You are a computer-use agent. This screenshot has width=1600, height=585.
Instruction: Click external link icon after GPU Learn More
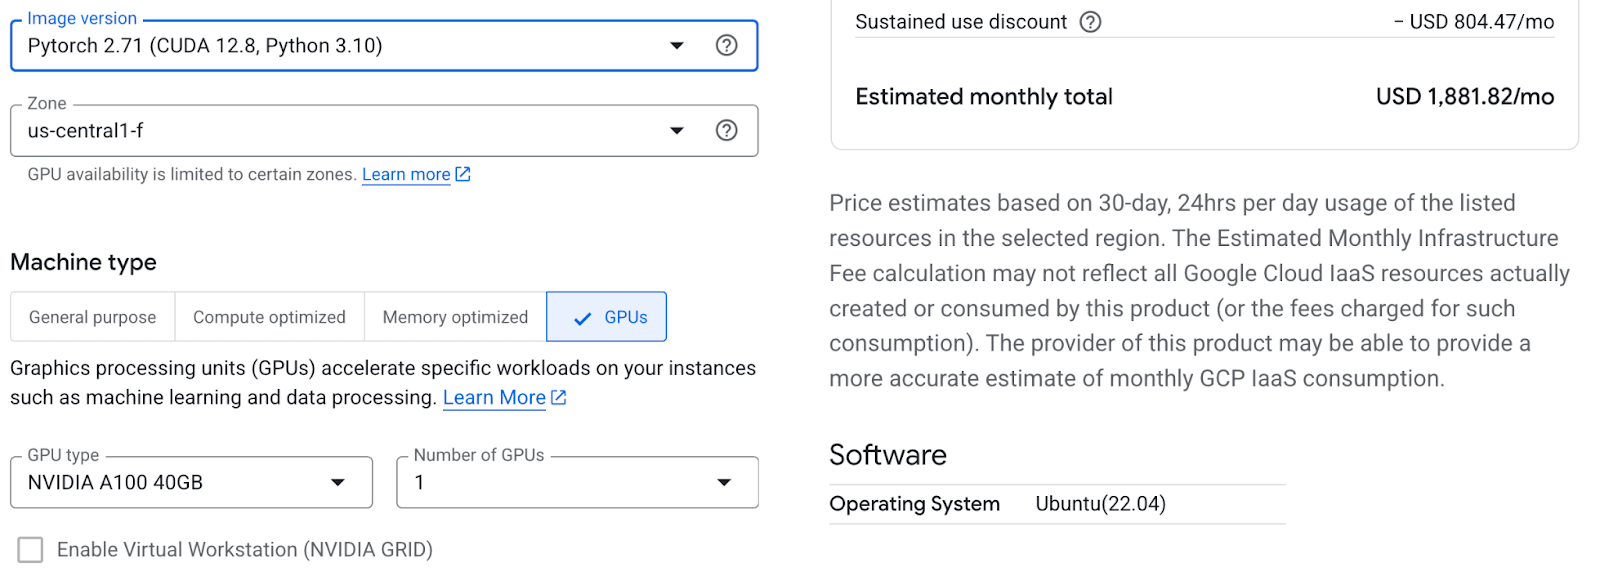coord(559,397)
